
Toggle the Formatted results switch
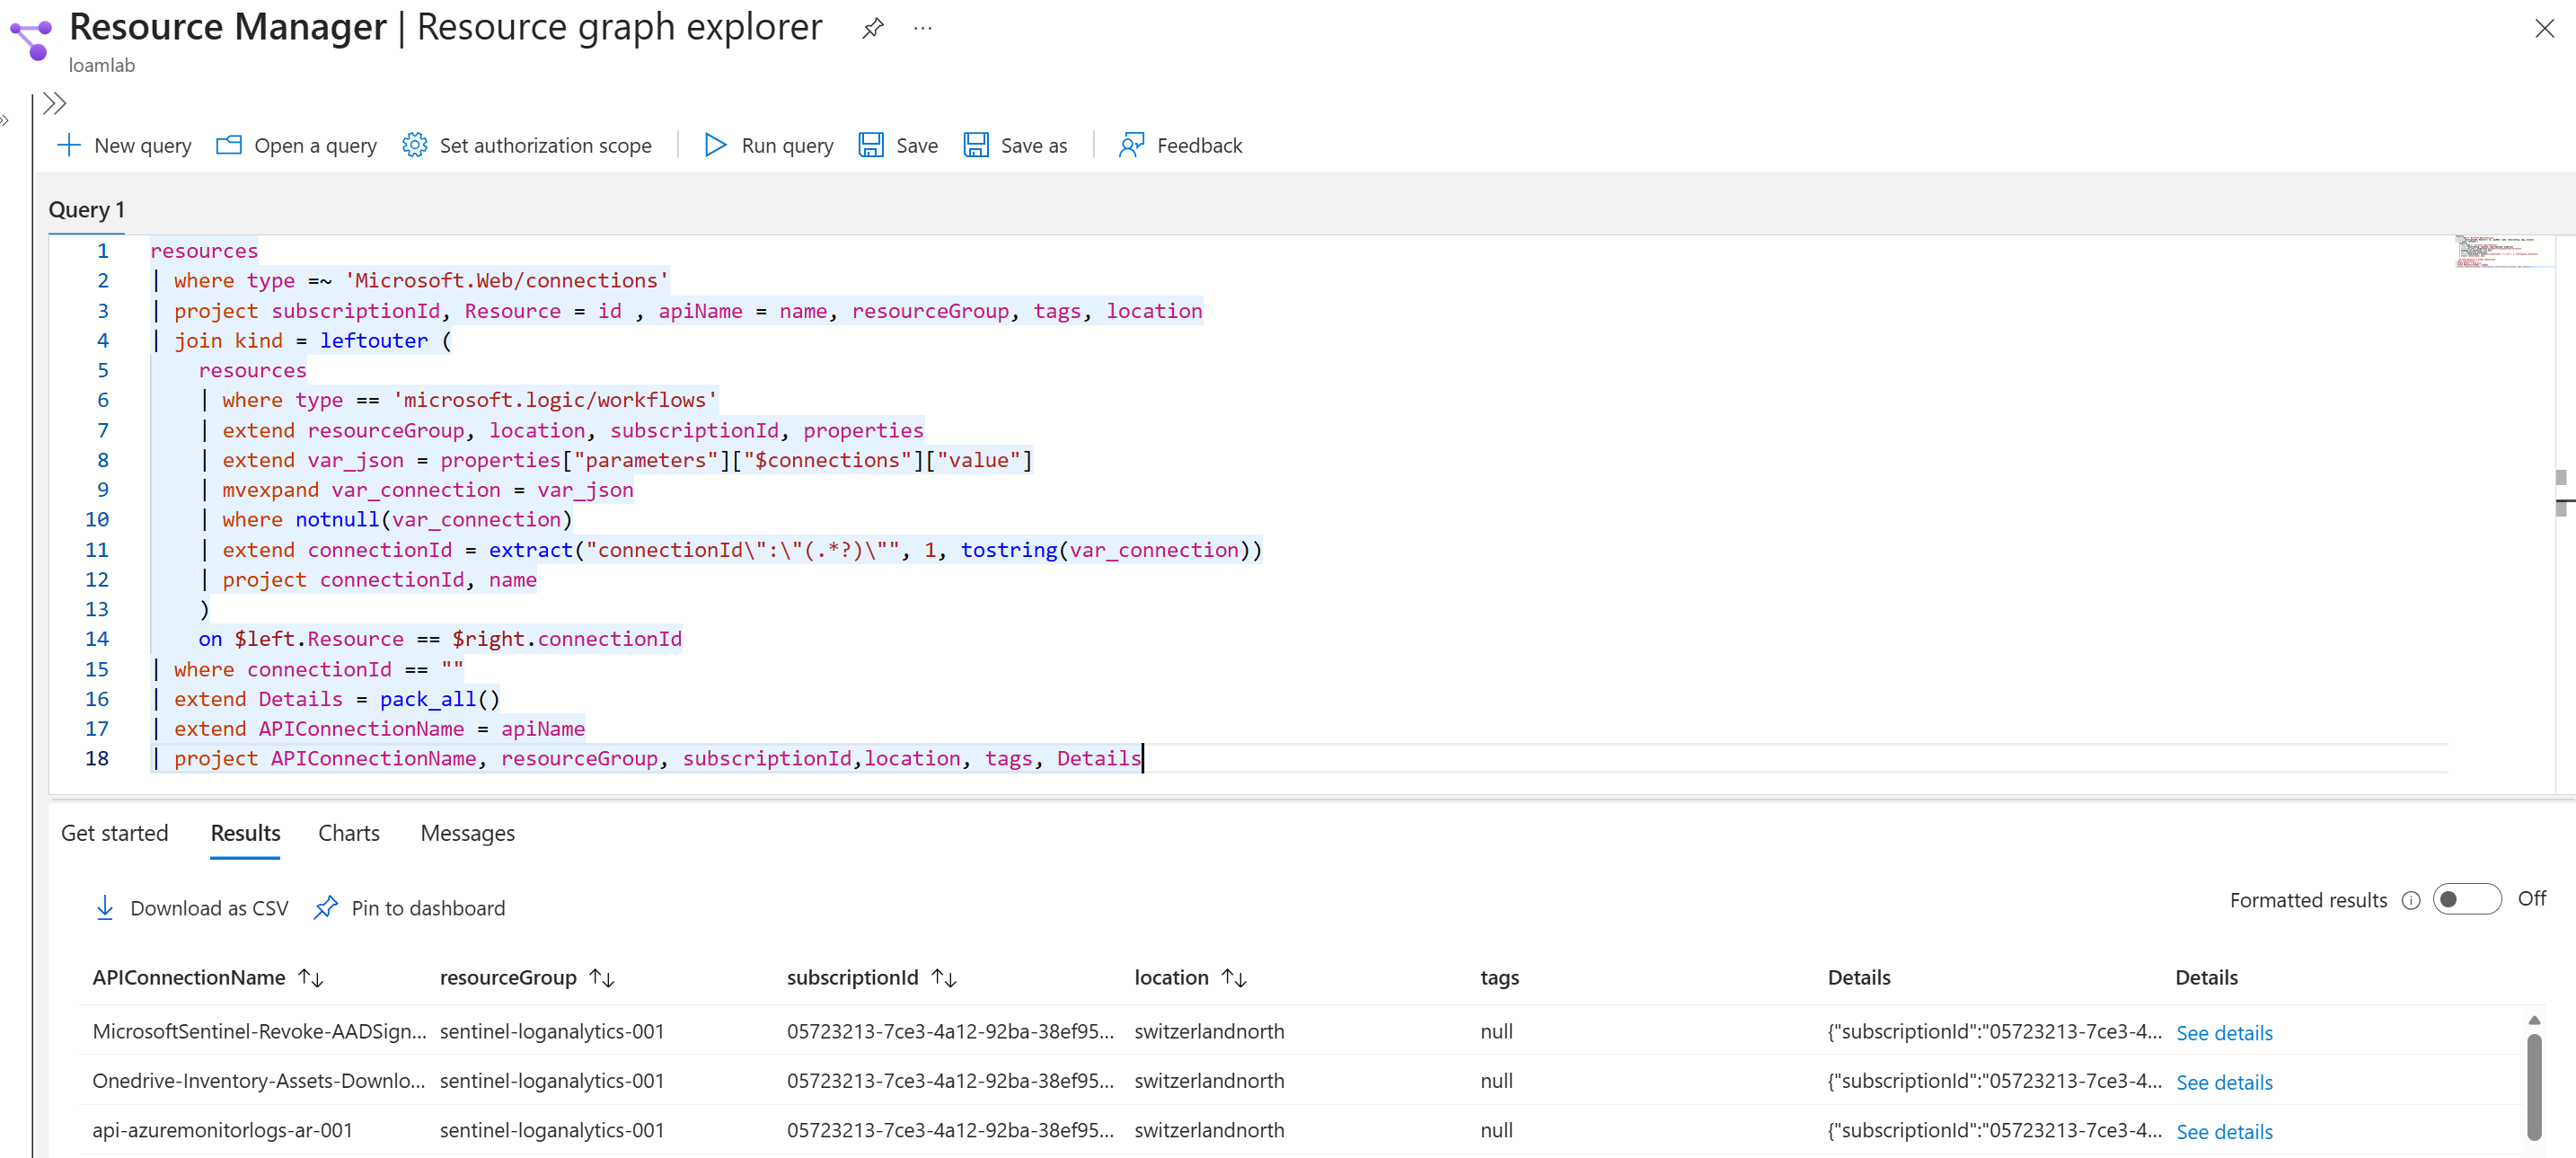[x=2466, y=900]
